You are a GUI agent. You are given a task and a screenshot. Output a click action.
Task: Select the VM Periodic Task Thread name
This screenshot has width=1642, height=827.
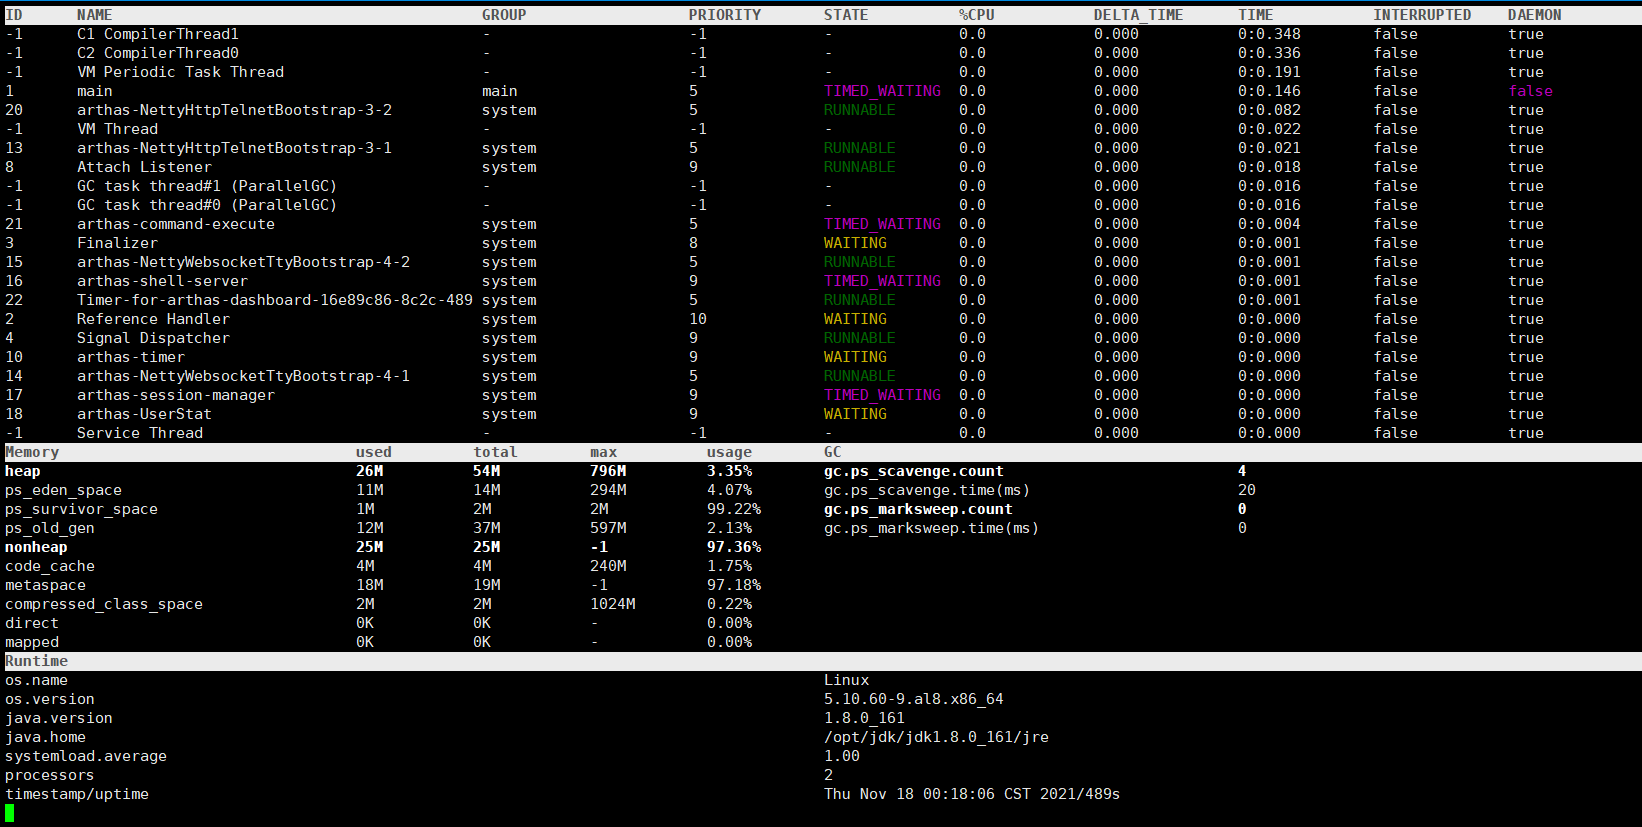point(180,72)
